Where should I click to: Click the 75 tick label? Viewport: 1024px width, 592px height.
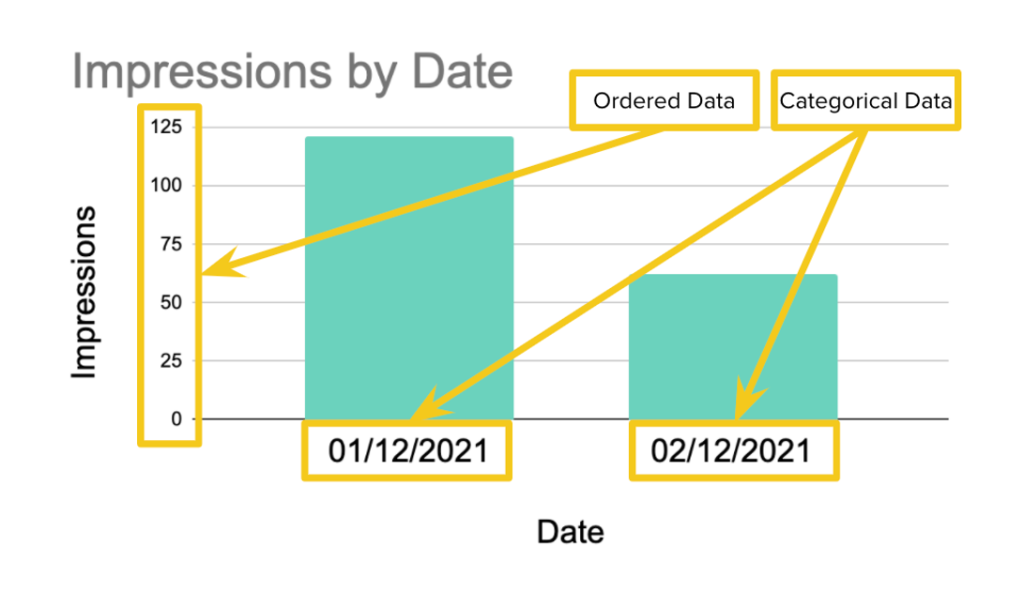click(x=170, y=244)
